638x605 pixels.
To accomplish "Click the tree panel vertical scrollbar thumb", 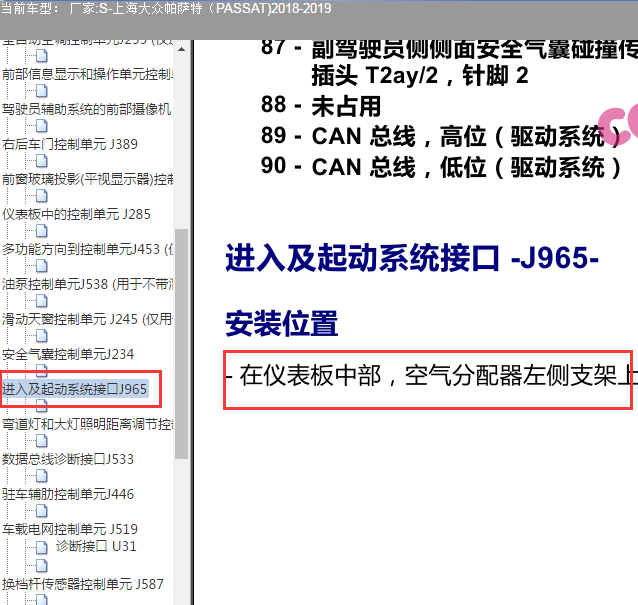I will pyautogui.click(x=181, y=344).
